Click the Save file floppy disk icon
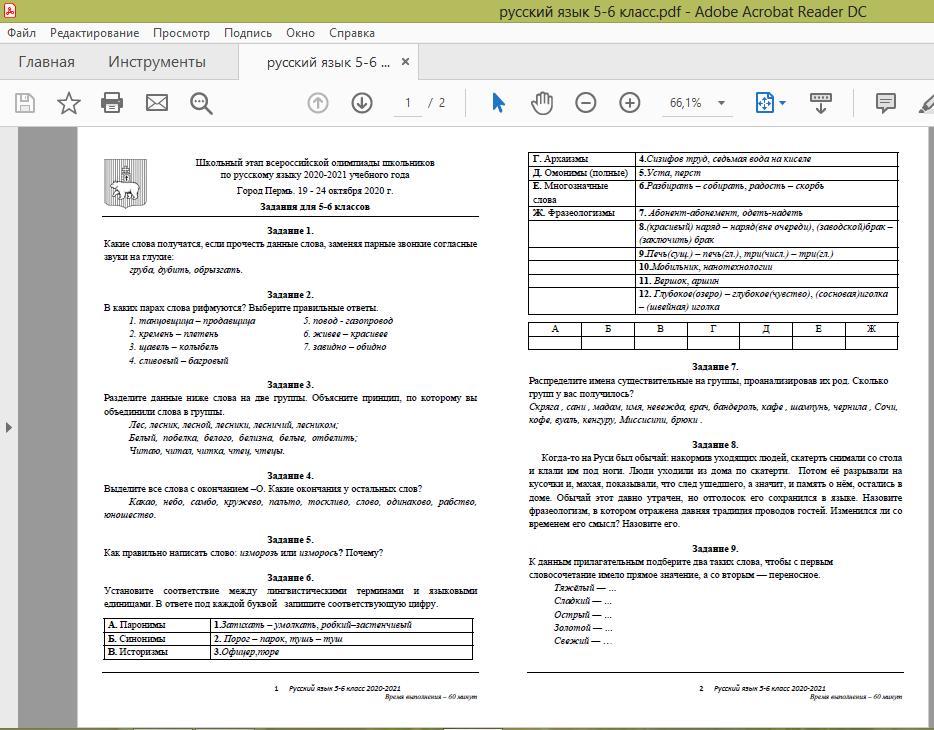 [25, 103]
